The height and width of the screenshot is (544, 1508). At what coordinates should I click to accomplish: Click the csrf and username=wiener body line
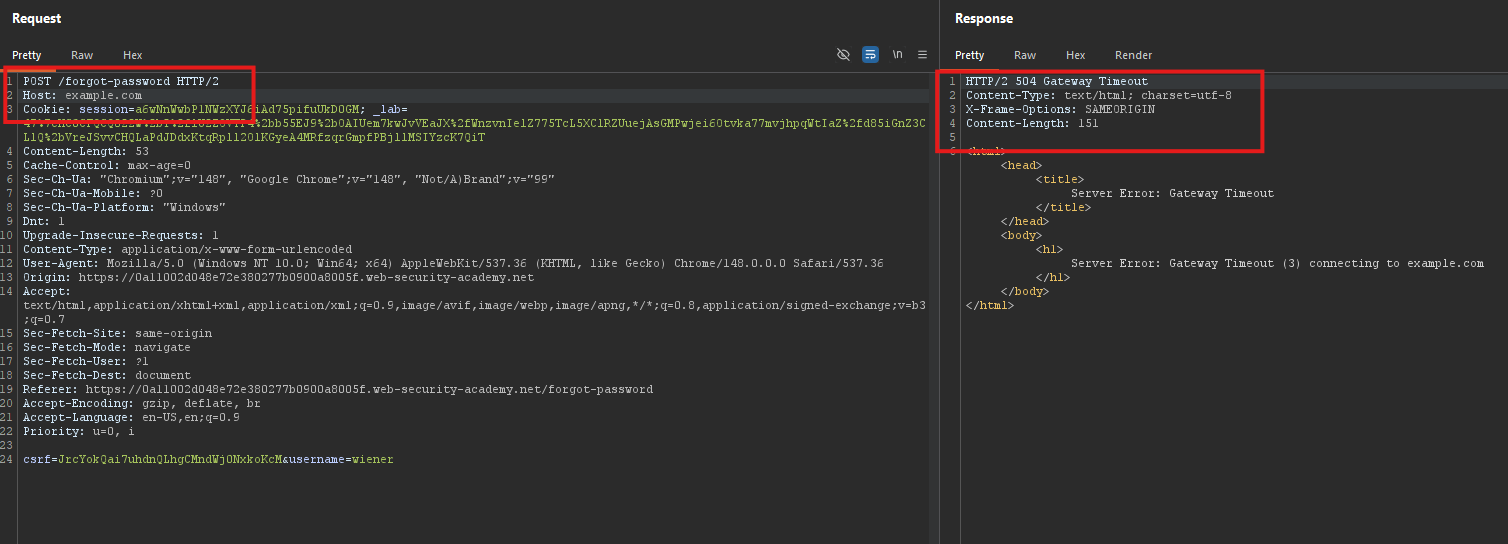point(208,459)
